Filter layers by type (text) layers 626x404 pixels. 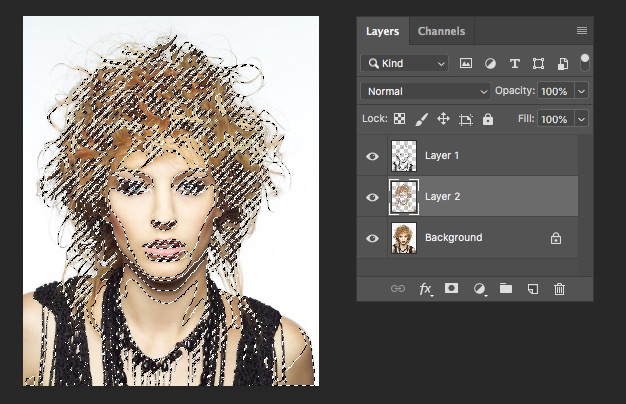click(515, 63)
